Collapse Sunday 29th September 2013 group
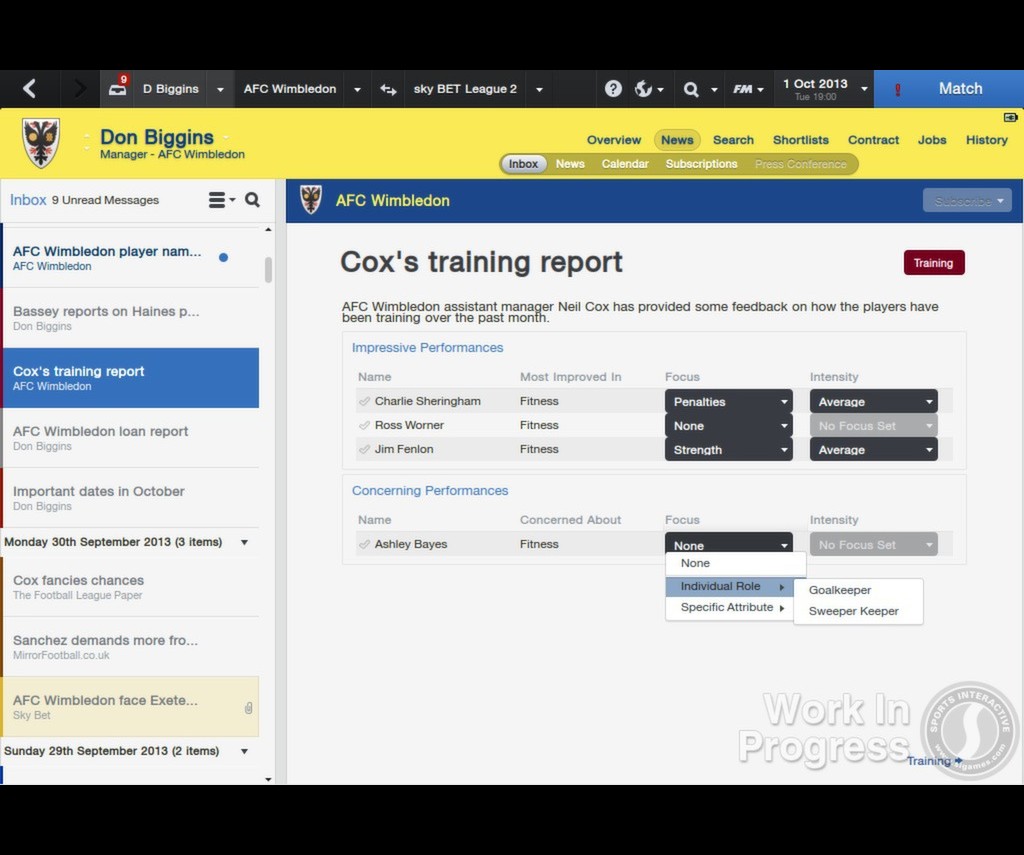This screenshot has width=1024, height=855. pos(244,751)
